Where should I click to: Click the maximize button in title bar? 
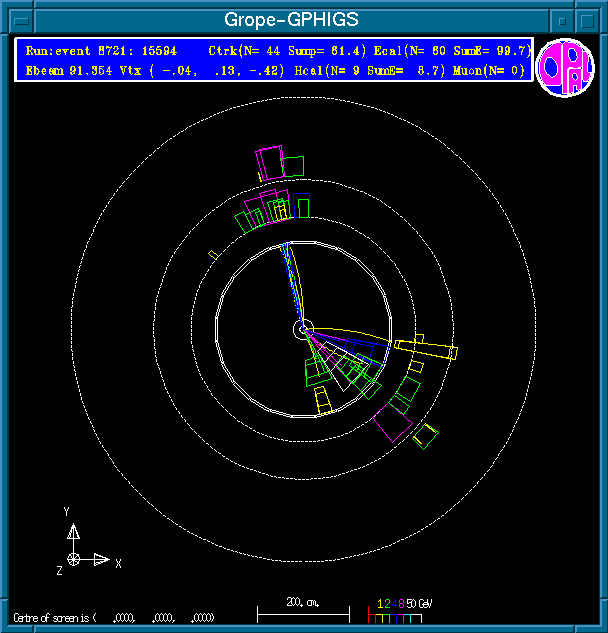click(589, 20)
